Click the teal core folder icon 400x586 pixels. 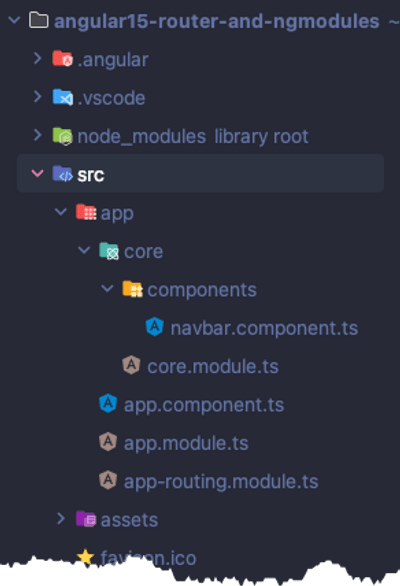109,251
